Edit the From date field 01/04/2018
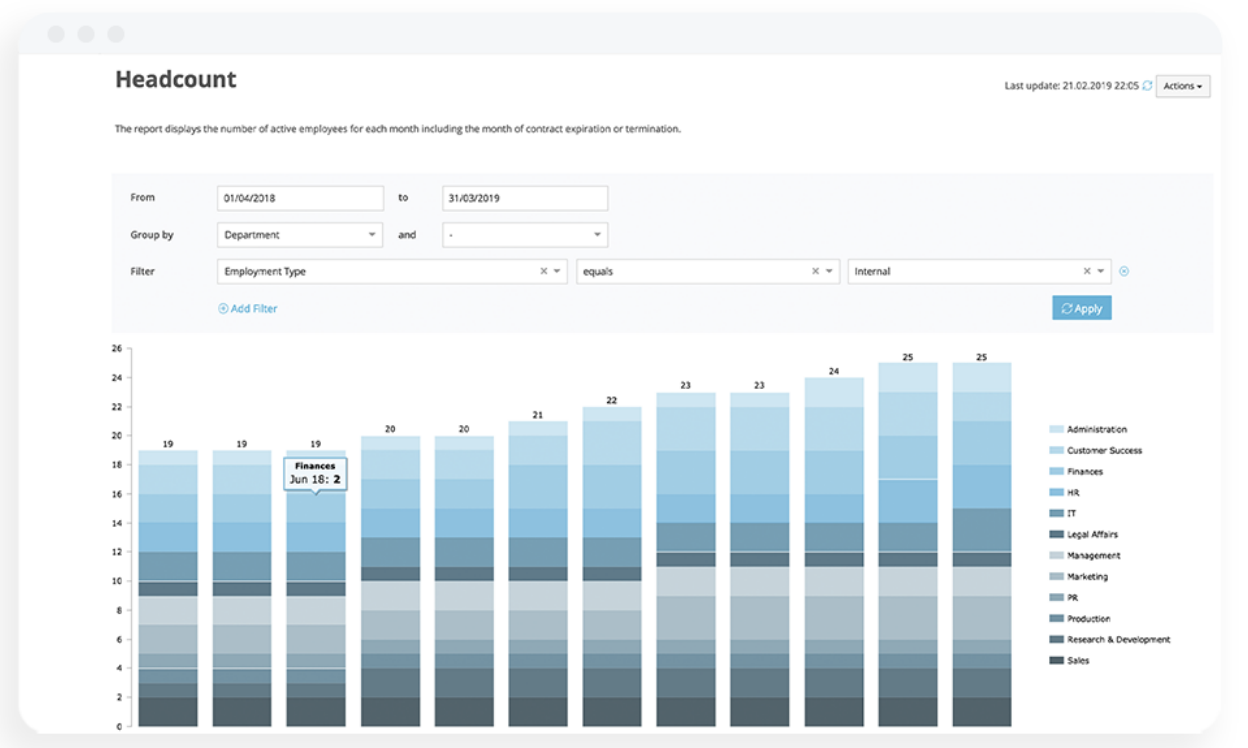The width and height of the screenshot is (1248, 748). (x=300, y=198)
